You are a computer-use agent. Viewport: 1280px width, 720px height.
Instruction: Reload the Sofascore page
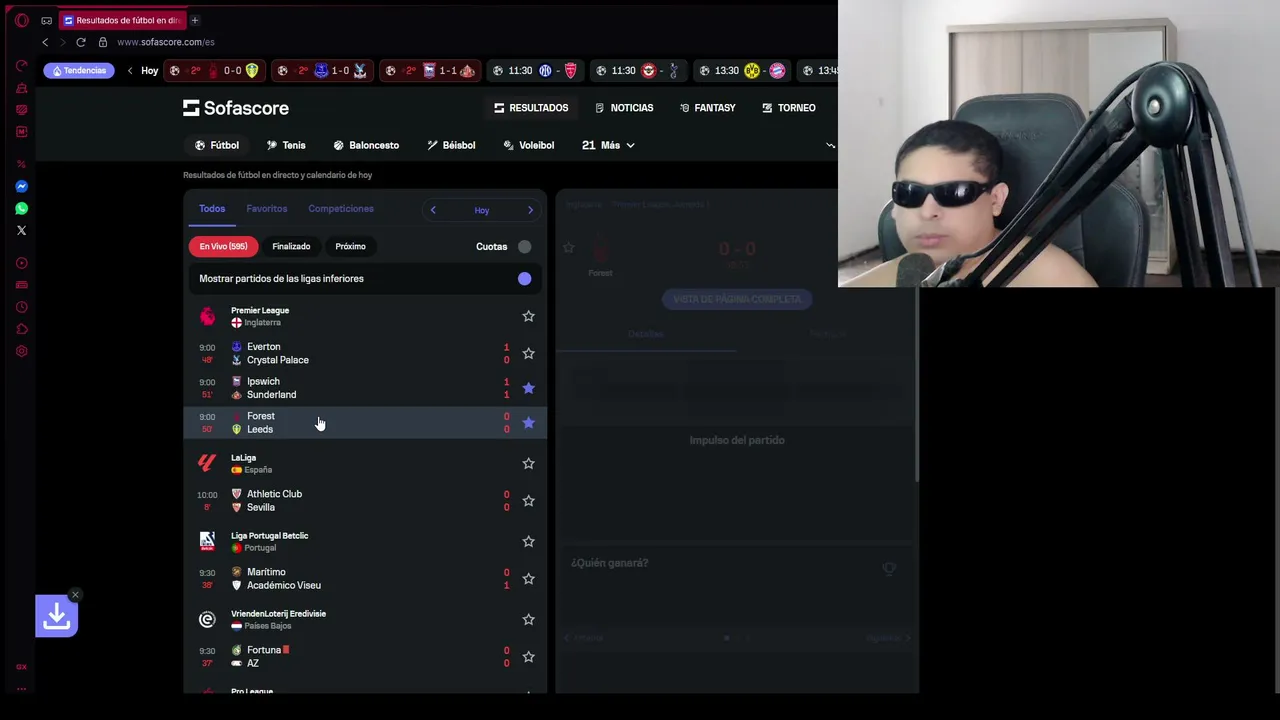tap(81, 42)
